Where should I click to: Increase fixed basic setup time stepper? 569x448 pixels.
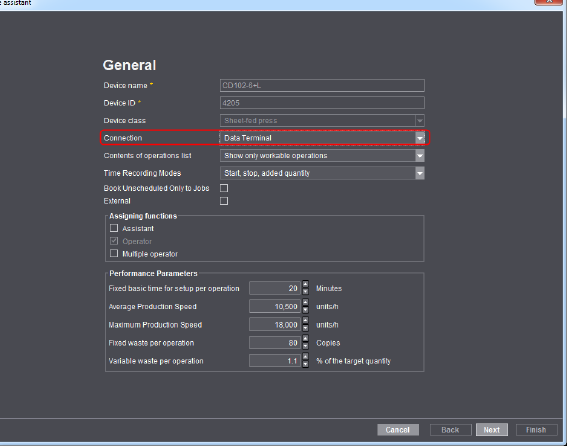click(306, 284)
